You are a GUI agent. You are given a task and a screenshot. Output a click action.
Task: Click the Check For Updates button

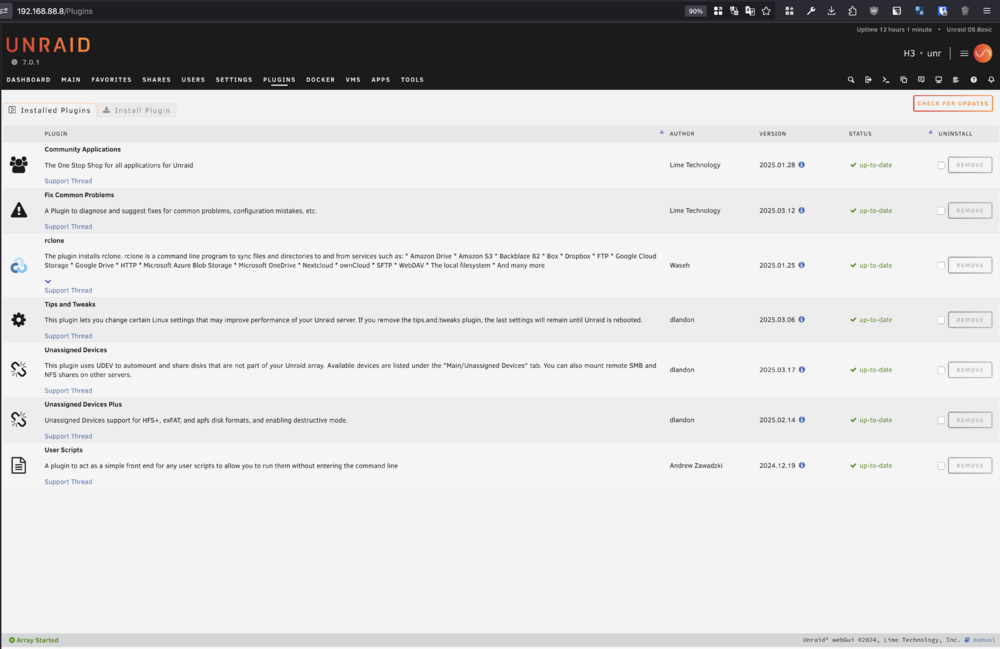(x=953, y=103)
